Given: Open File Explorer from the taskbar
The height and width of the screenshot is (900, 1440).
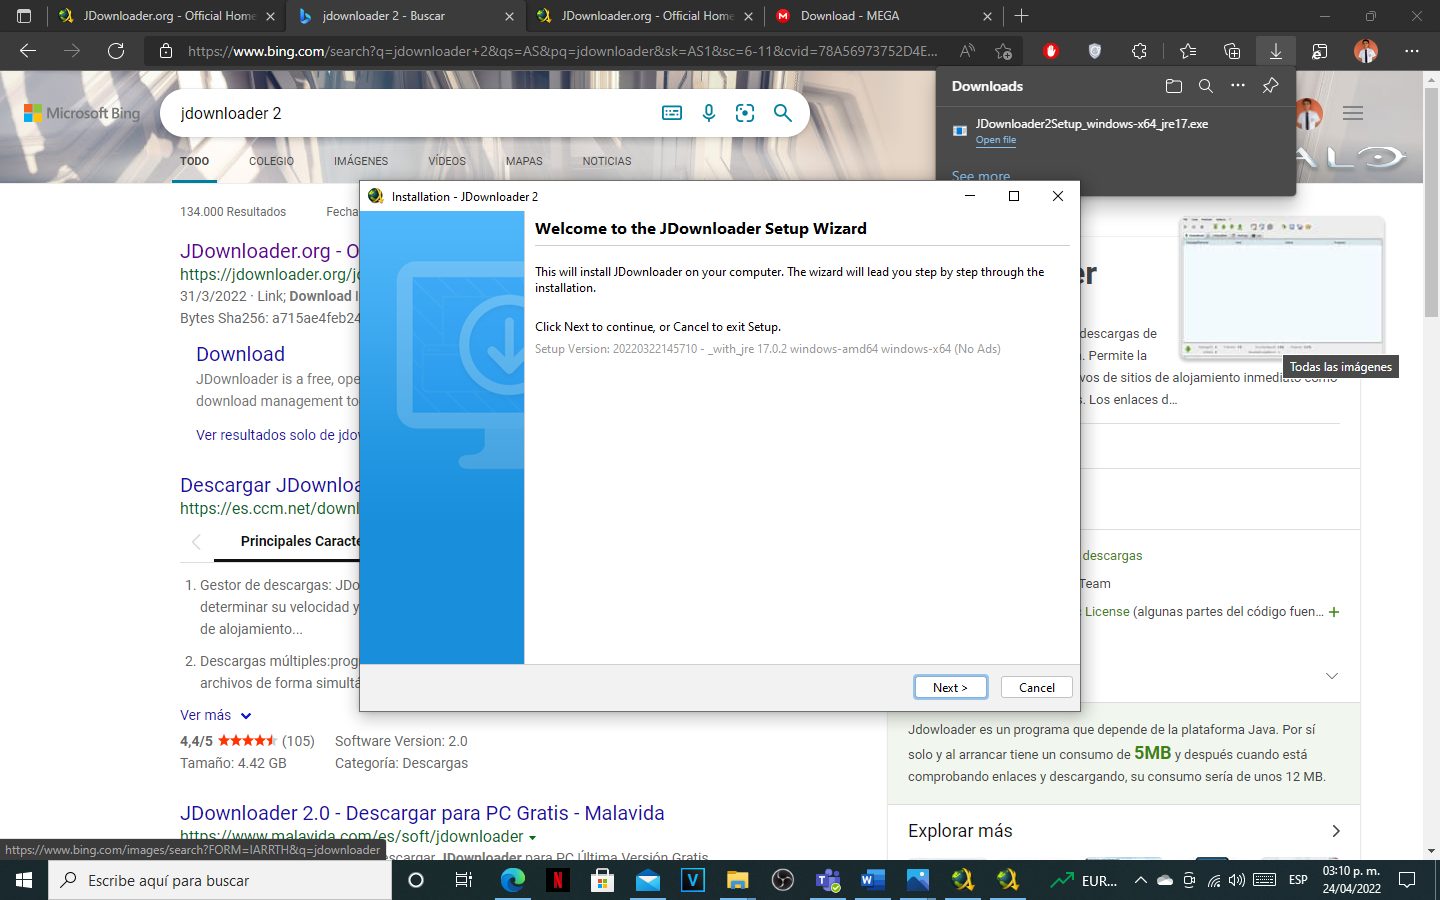Looking at the screenshot, I should [x=737, y=880].
